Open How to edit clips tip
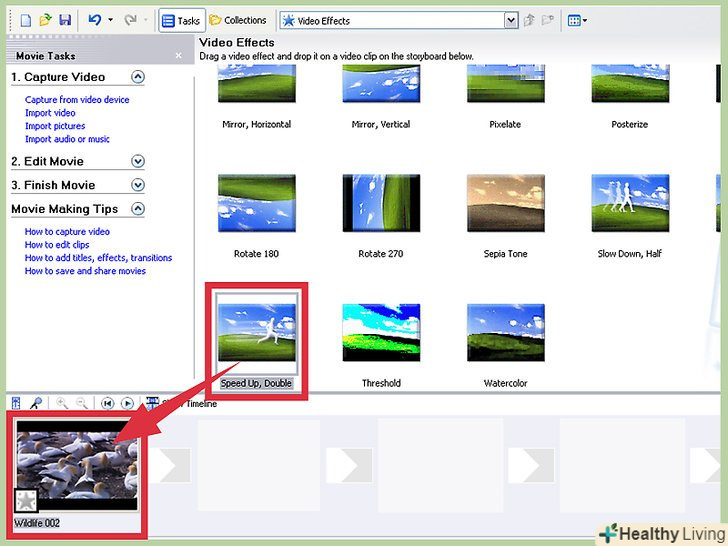This screenshot has width=728, height=546. tap(57, 245)
